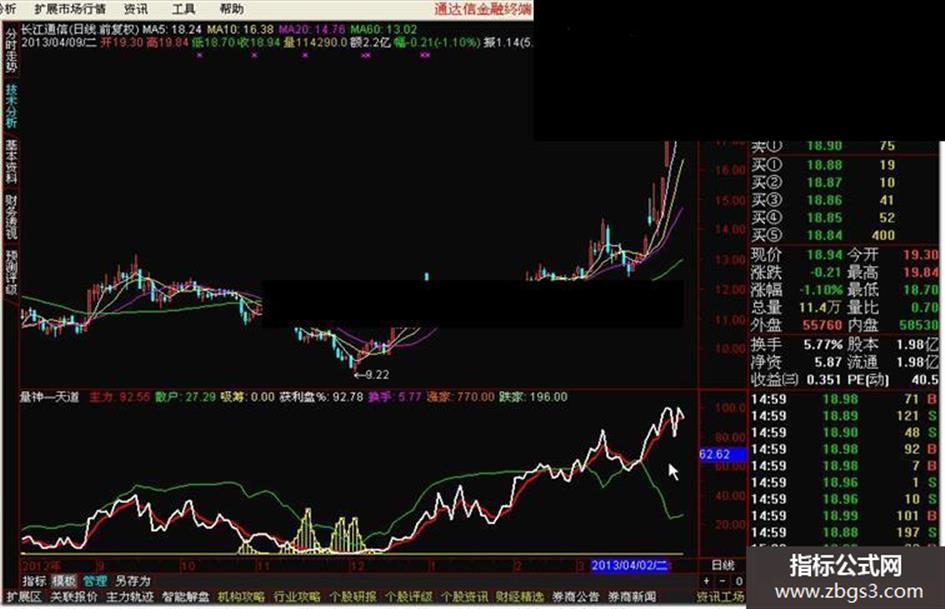Click the 涨家: 770.00 value

[460, 397]
